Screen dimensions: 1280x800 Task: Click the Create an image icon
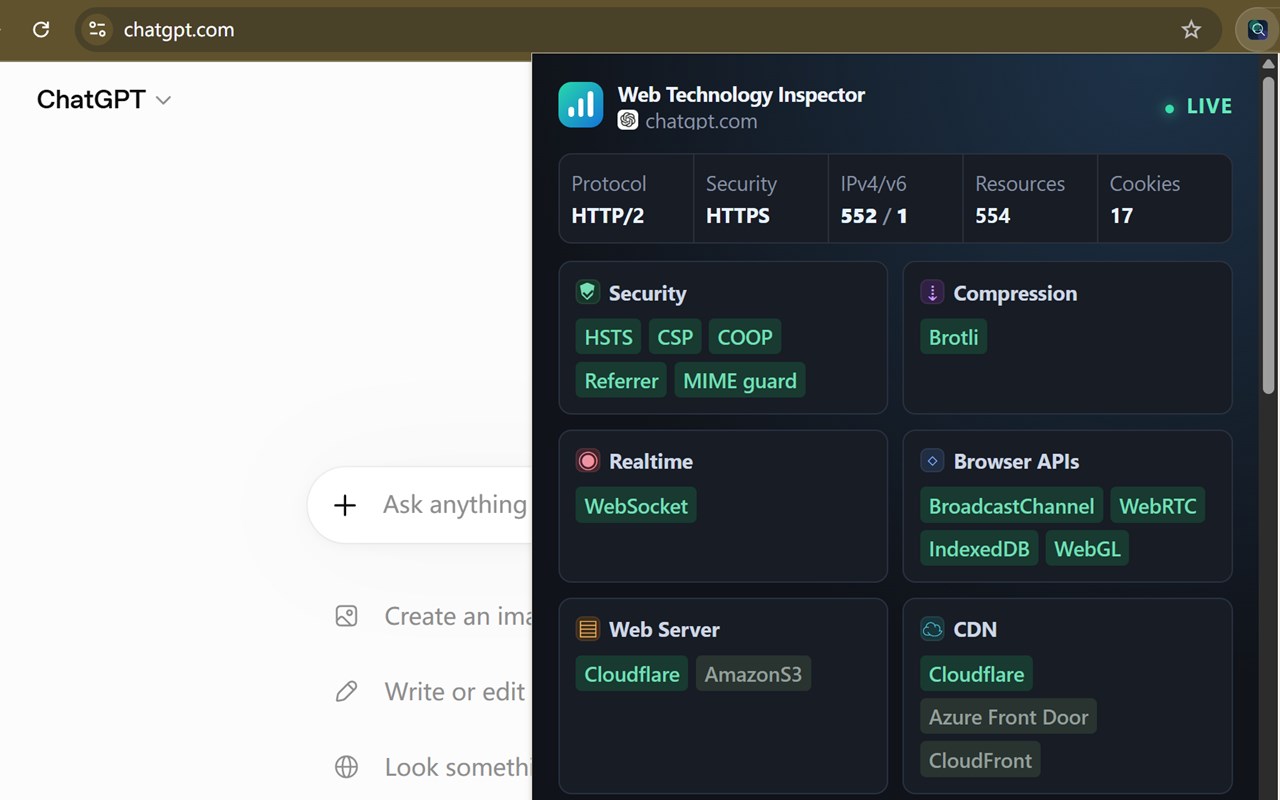[346, 616]
